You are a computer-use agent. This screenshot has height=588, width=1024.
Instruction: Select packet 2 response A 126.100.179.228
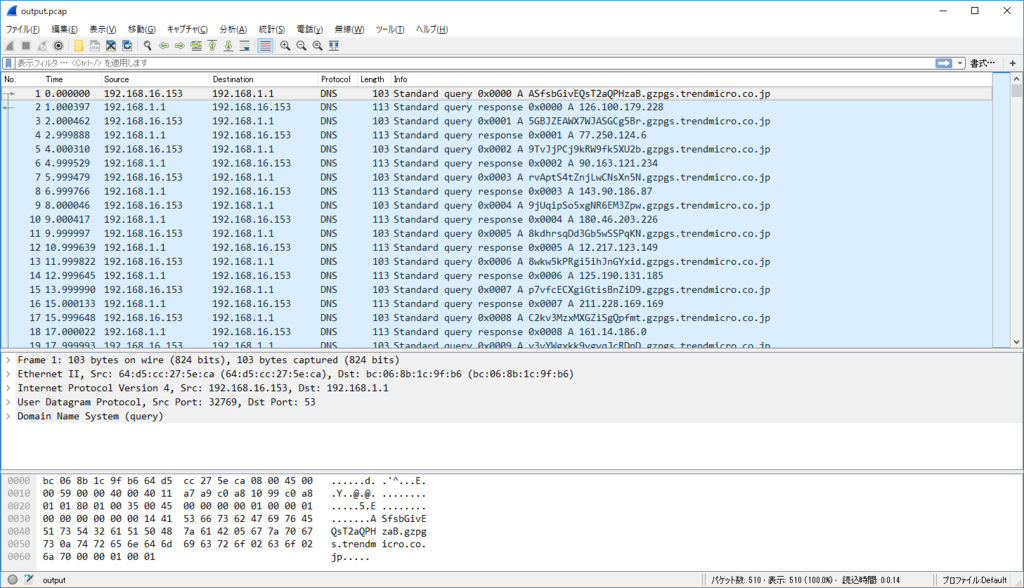496,107
